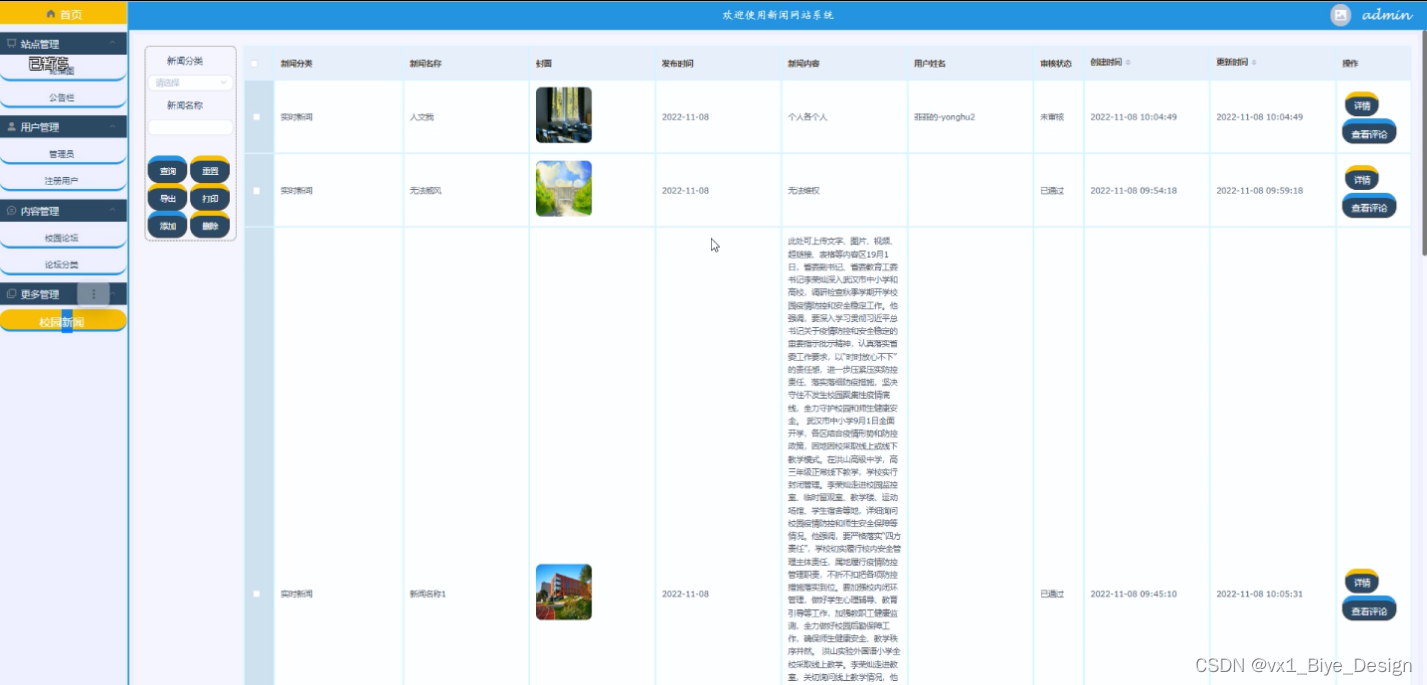
Task: Click 详情 for the 无法抵风 row
Action: pos(1361,178)
